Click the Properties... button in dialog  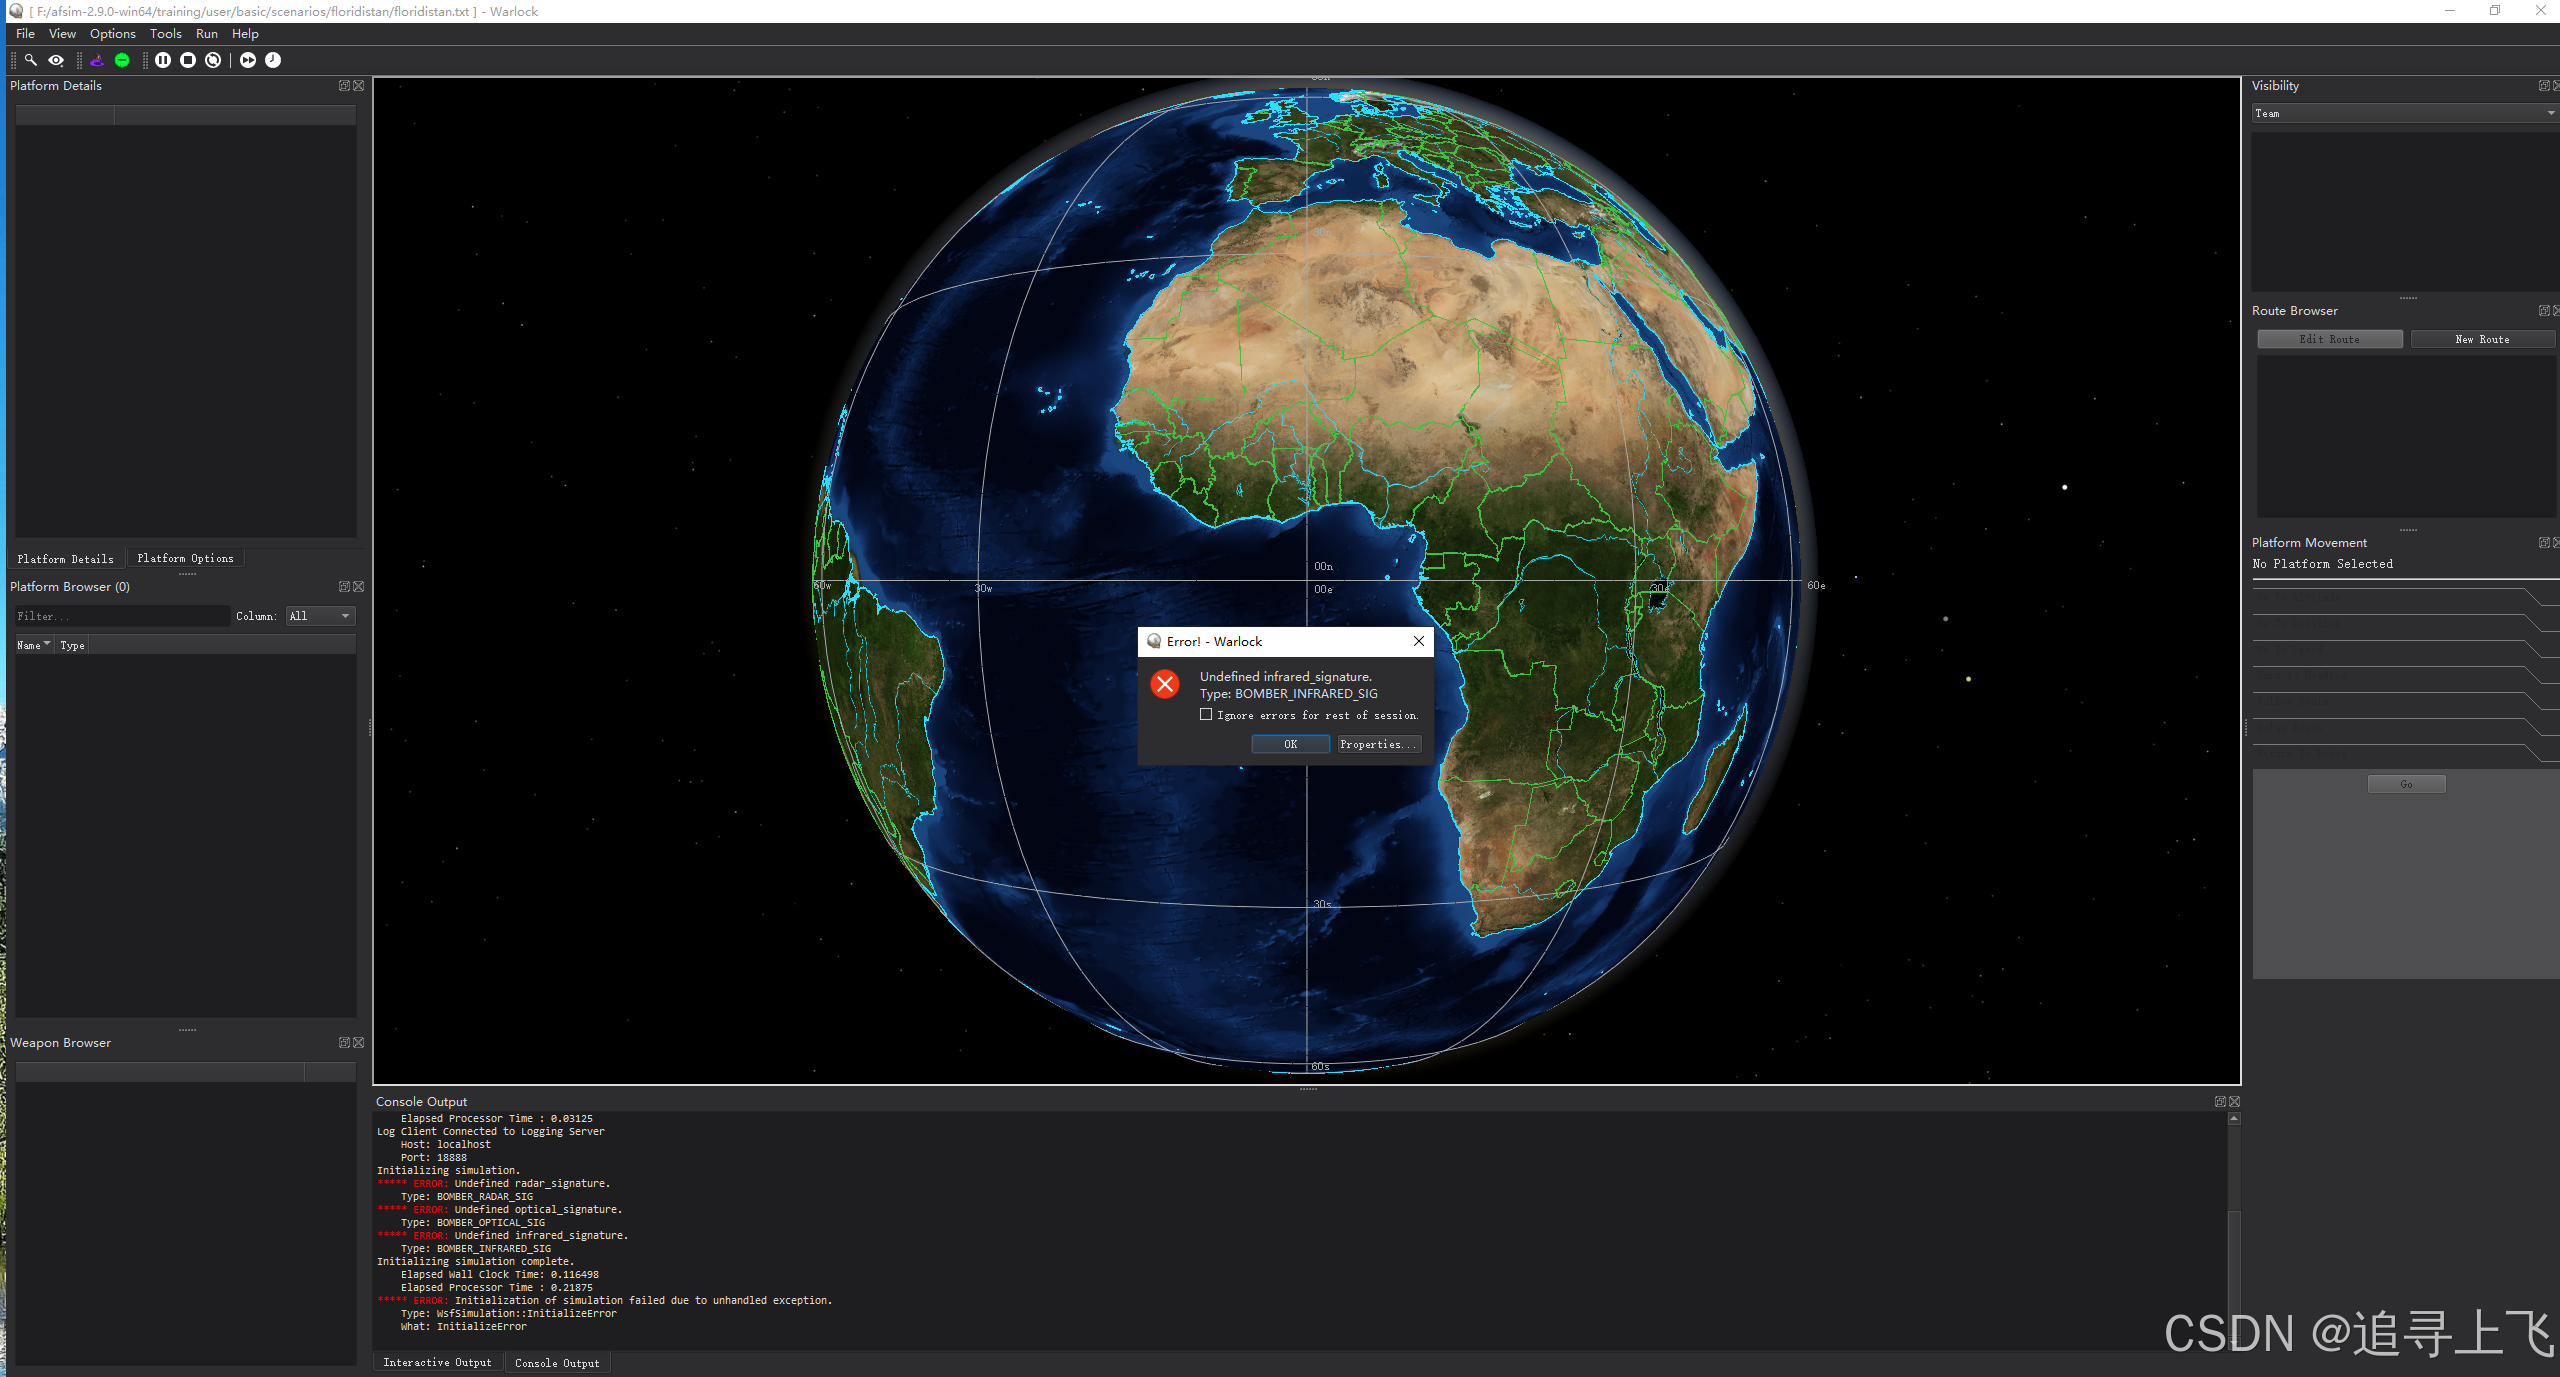tap(1378, 744)
